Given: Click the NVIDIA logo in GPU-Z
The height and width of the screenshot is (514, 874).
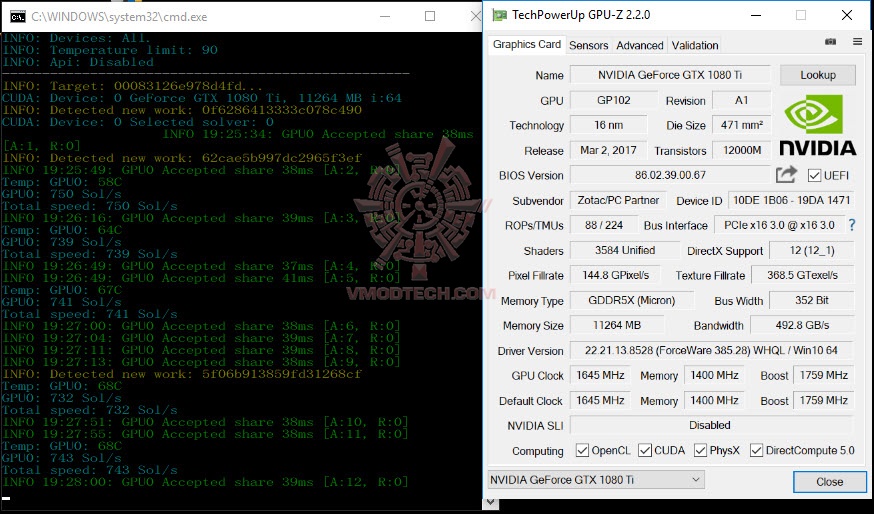Looking at the screenshot, I should (x=817, y=125).
